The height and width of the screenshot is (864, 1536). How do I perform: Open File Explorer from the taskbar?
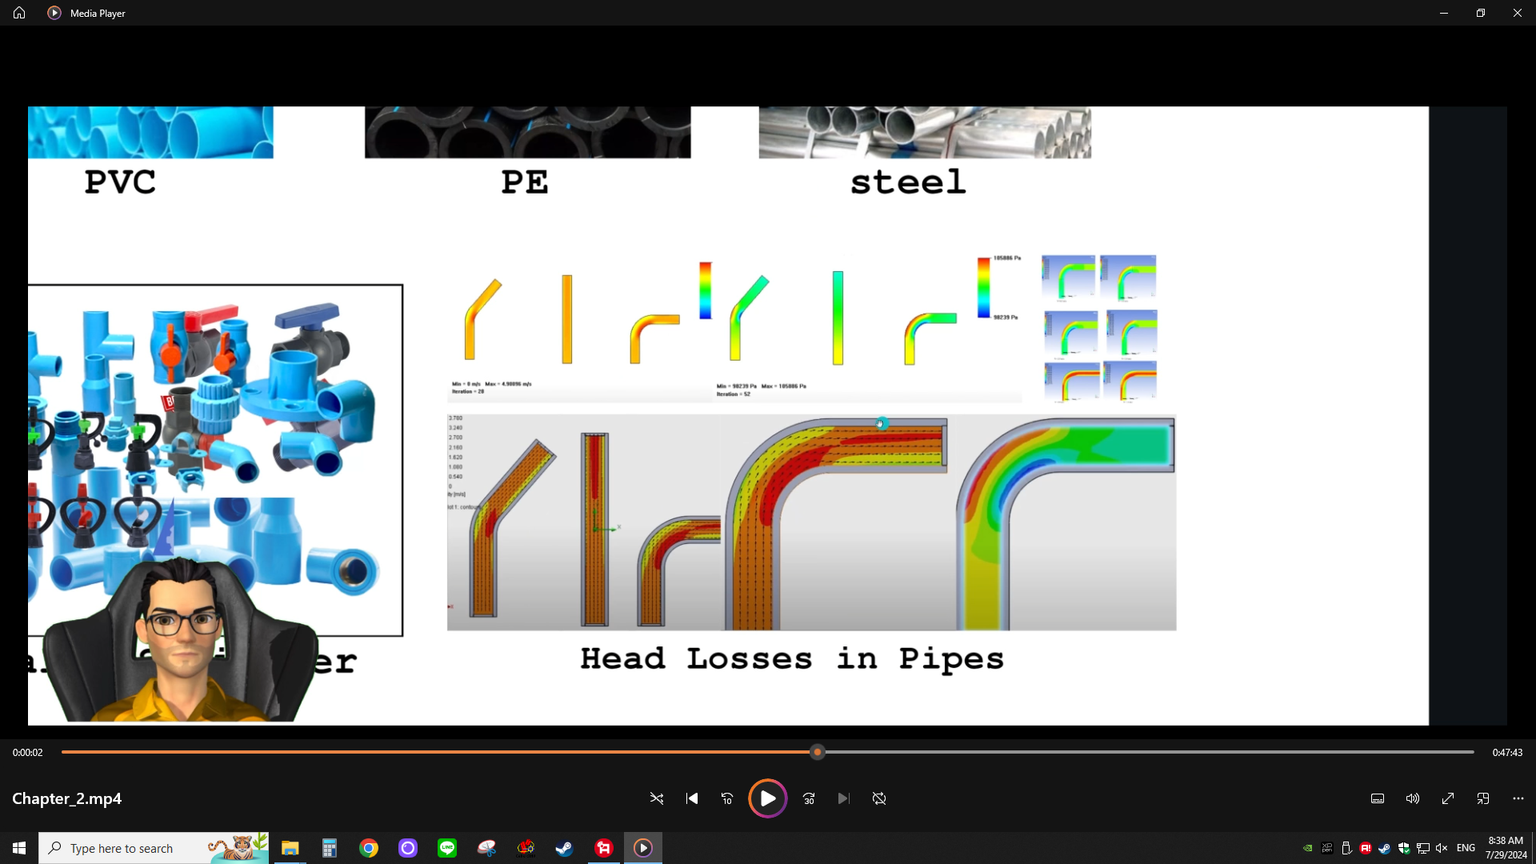click(290, 848)
